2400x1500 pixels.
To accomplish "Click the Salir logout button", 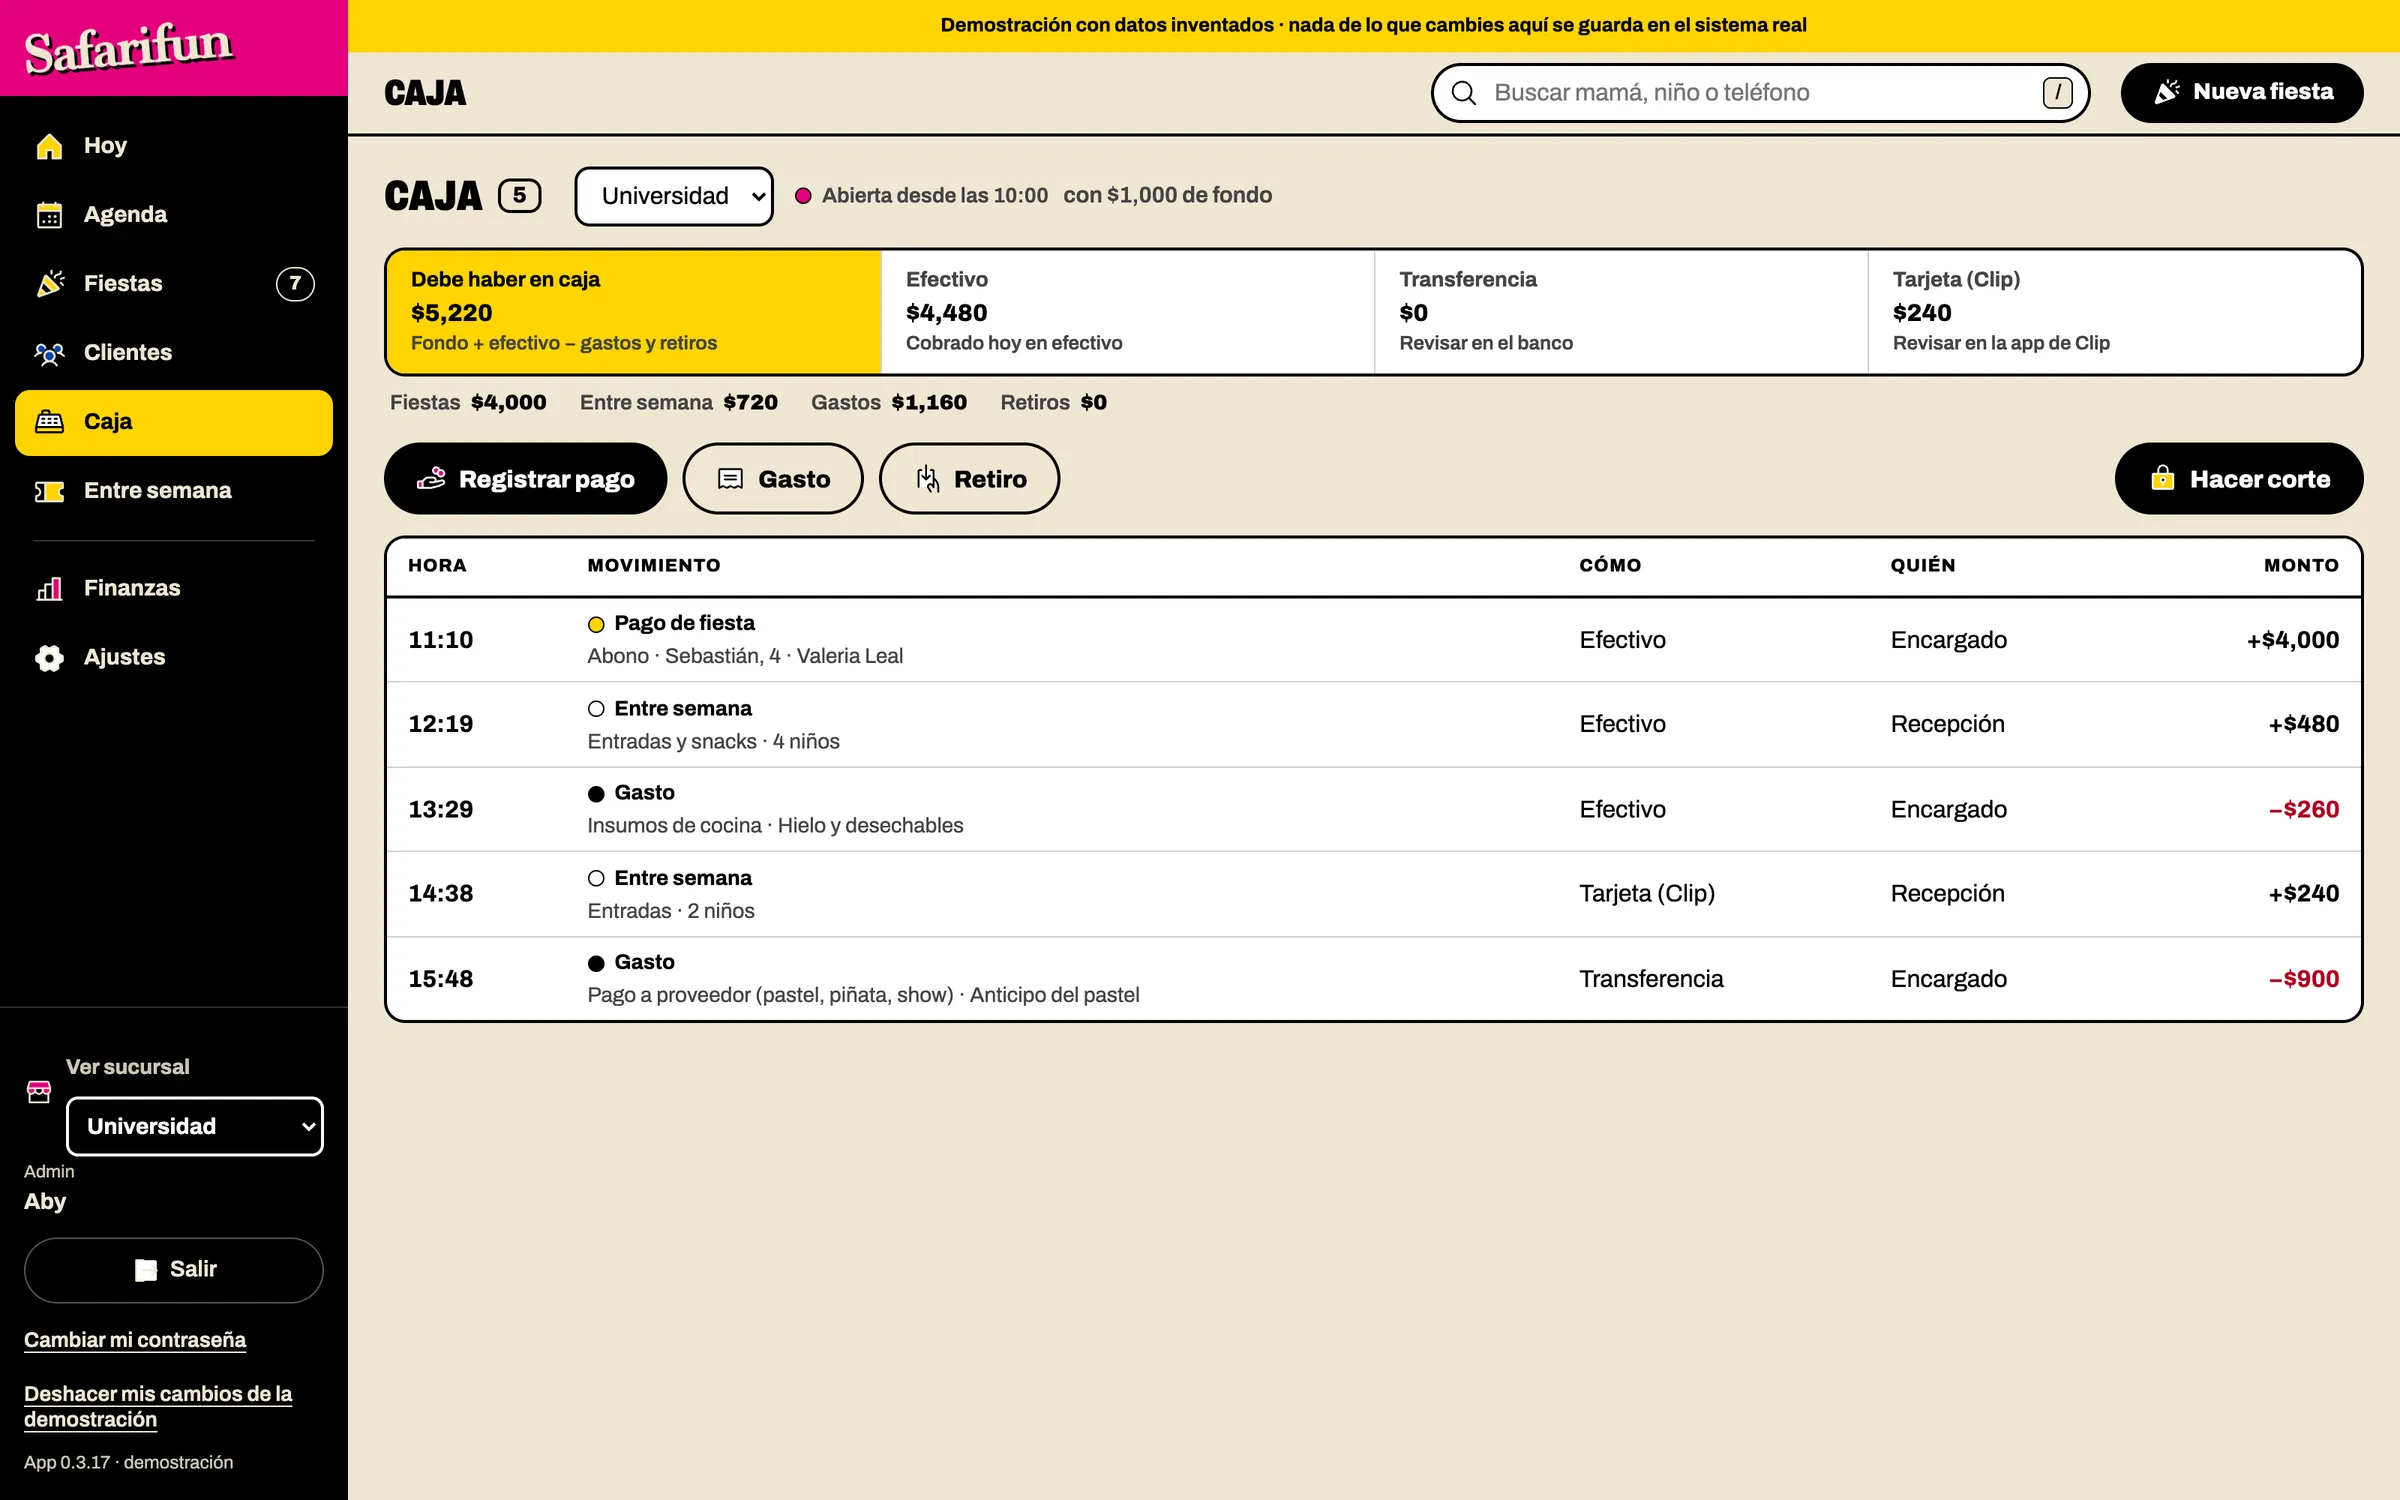I will 174,1270.
